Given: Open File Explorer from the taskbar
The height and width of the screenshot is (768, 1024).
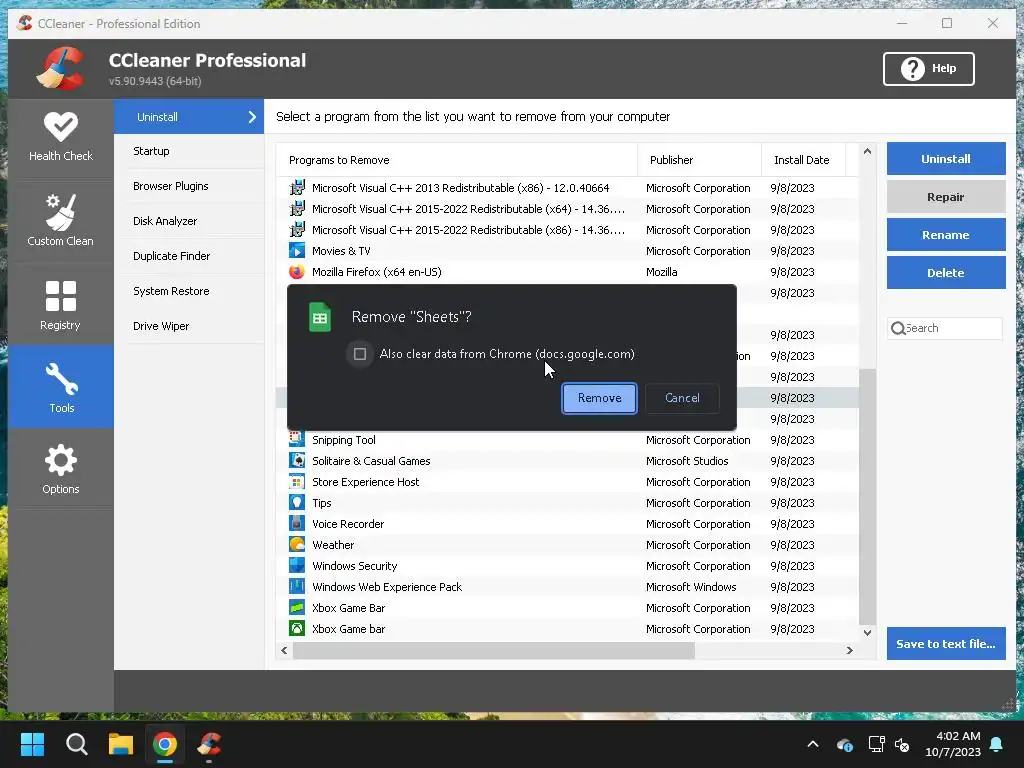Looking at the screenshot, I should (121, 744).
